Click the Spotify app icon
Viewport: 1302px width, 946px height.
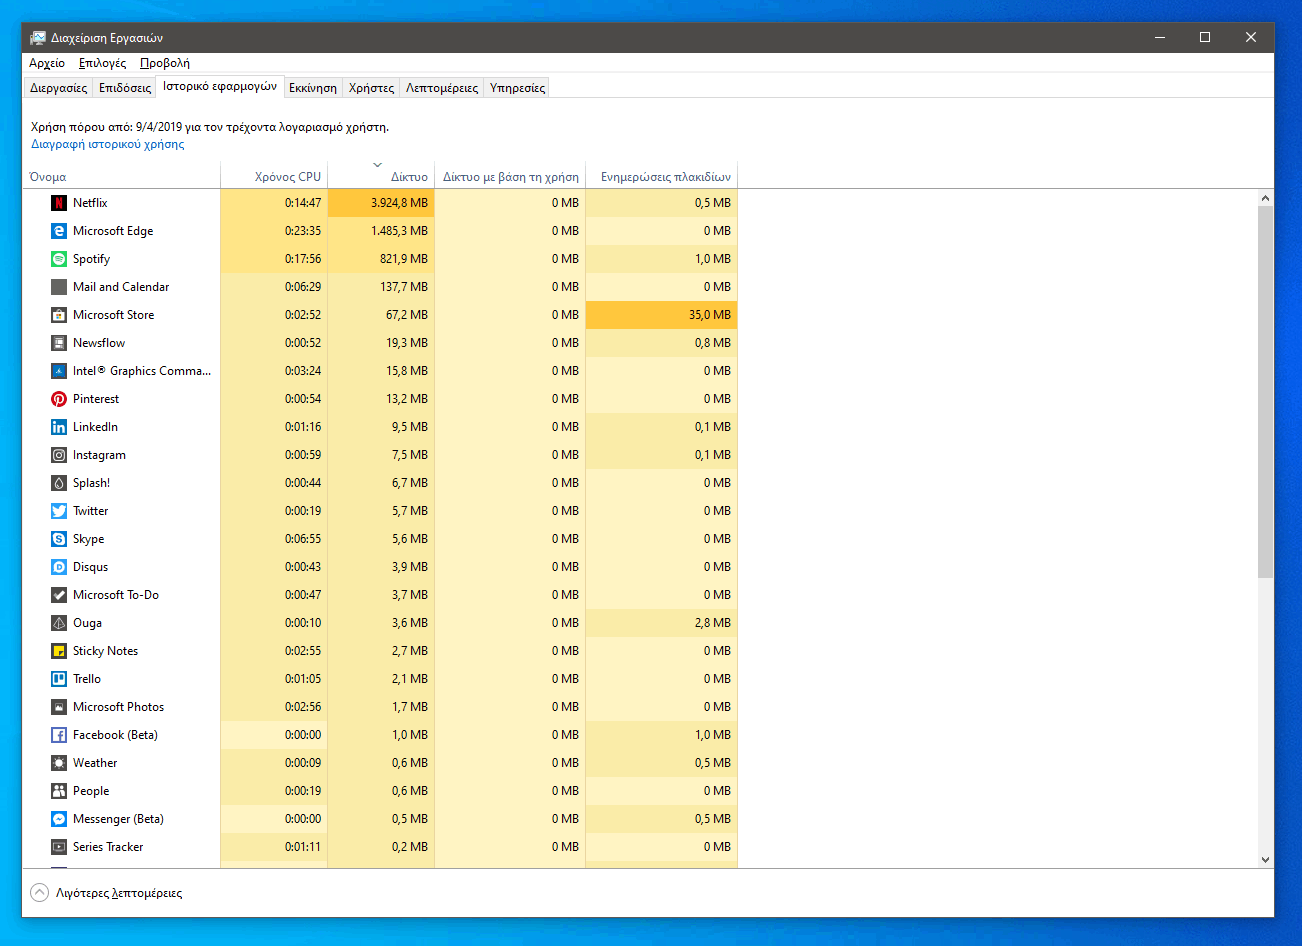pyautogui.click(x=59, y=259)
